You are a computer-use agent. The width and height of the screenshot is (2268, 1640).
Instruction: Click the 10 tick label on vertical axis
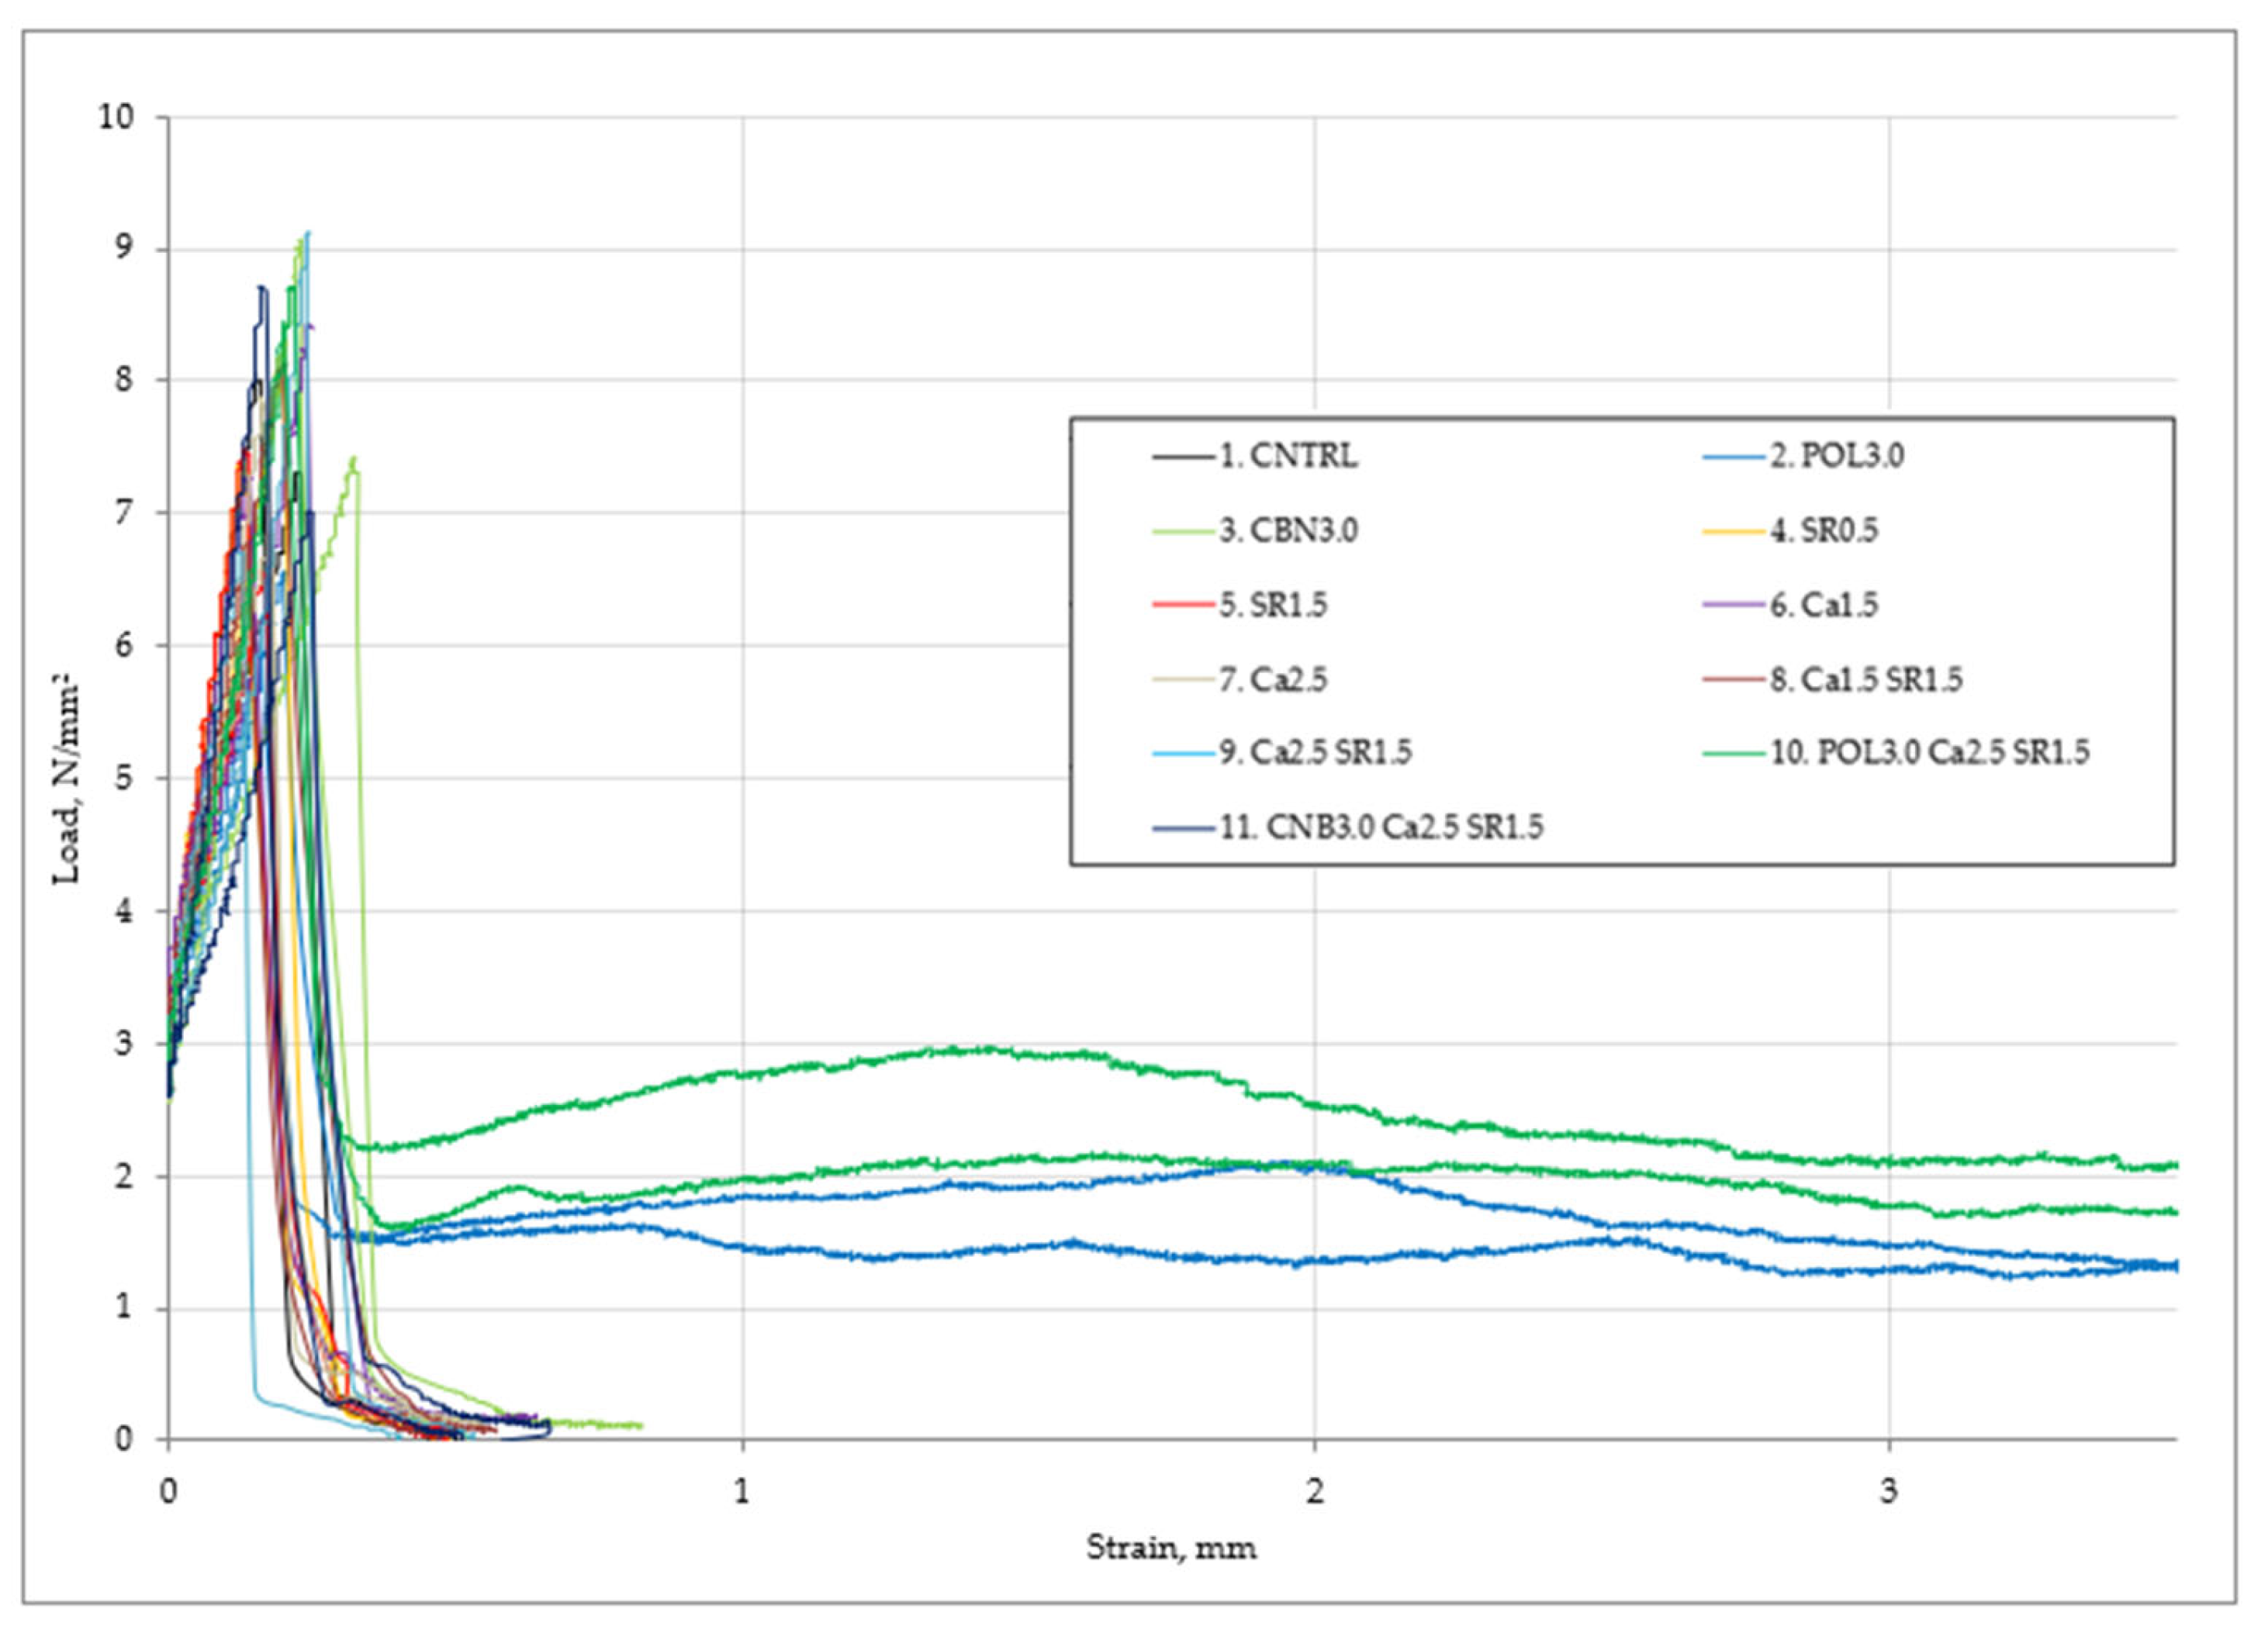click(x=115, y=117)
